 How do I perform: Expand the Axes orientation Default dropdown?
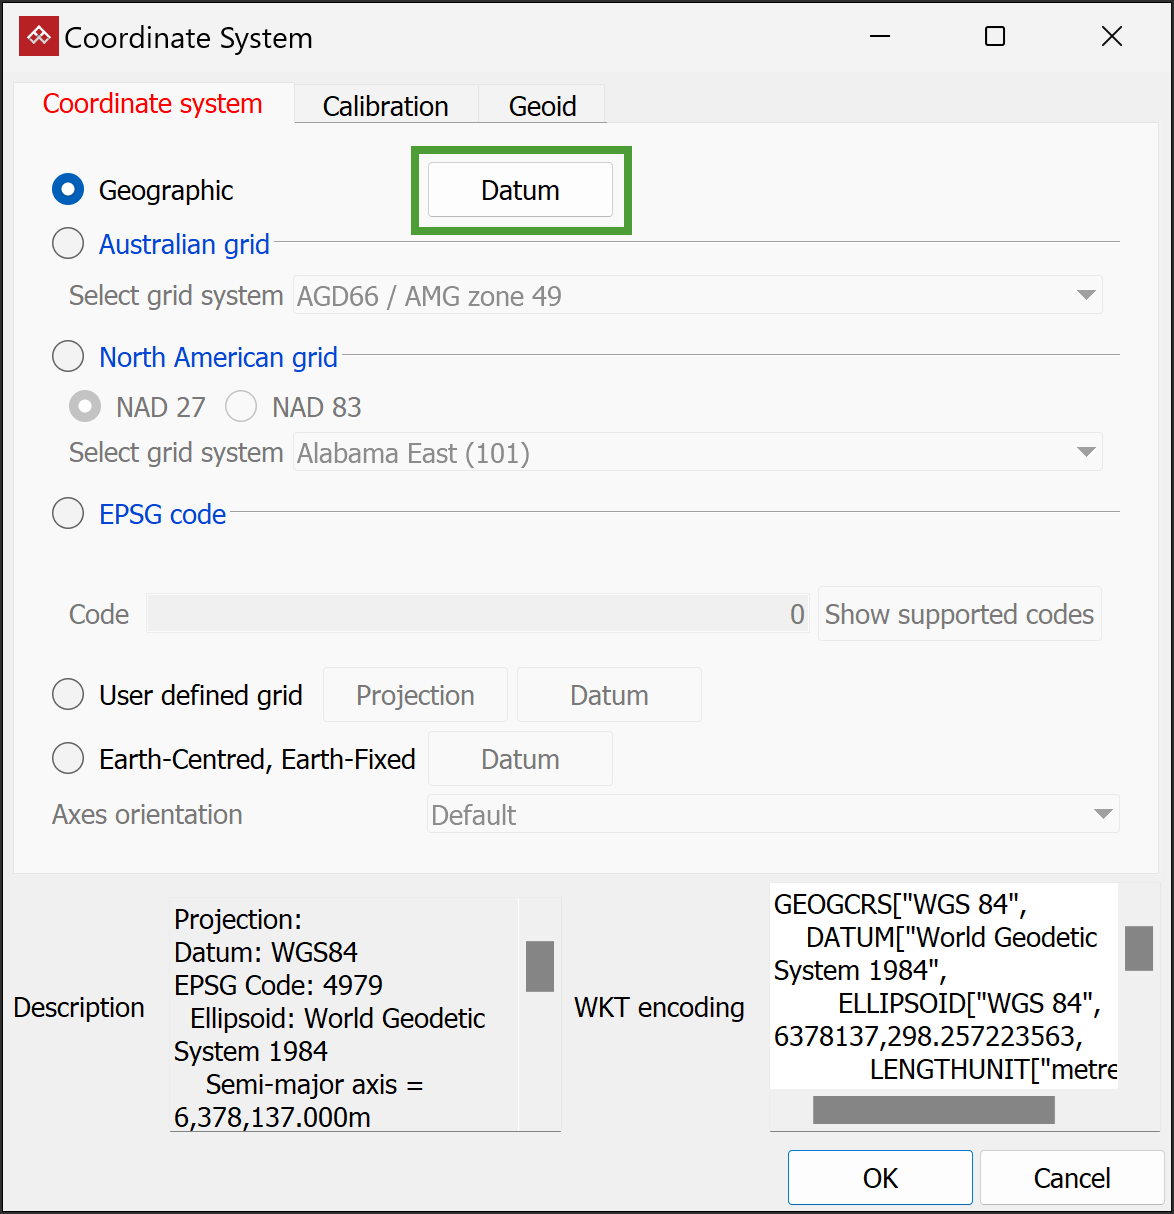(x=773, y=814)
